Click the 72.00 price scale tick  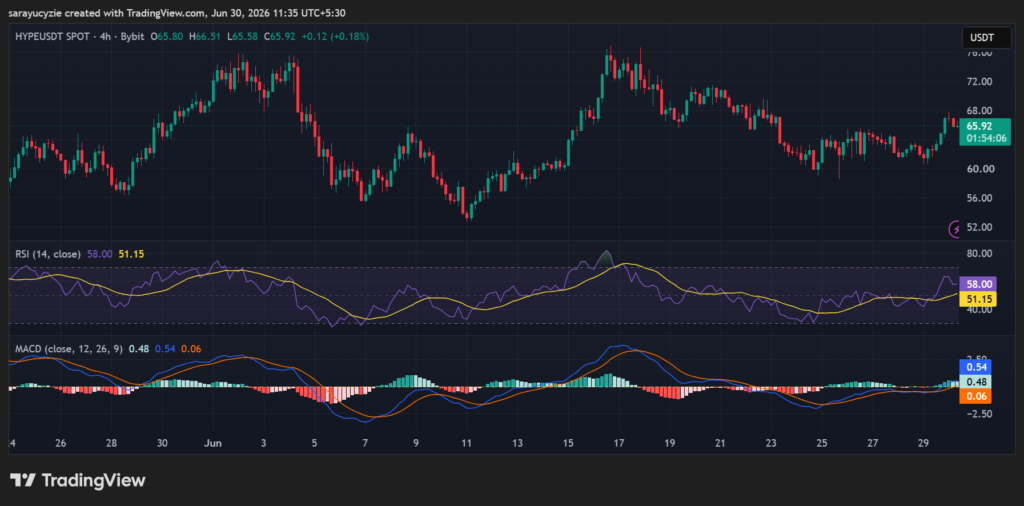pyautogui.click(x=981, y=82)
